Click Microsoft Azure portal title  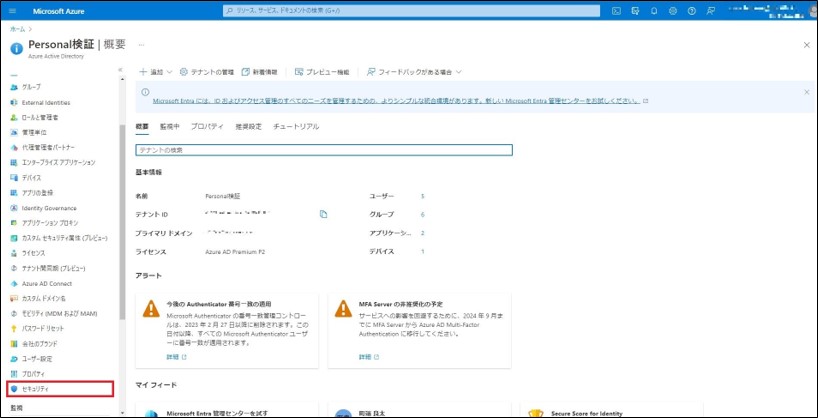tap(58, 11)
